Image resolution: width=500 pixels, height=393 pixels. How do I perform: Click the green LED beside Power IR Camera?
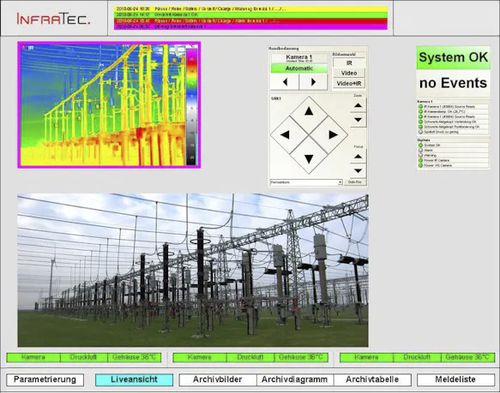421,160
